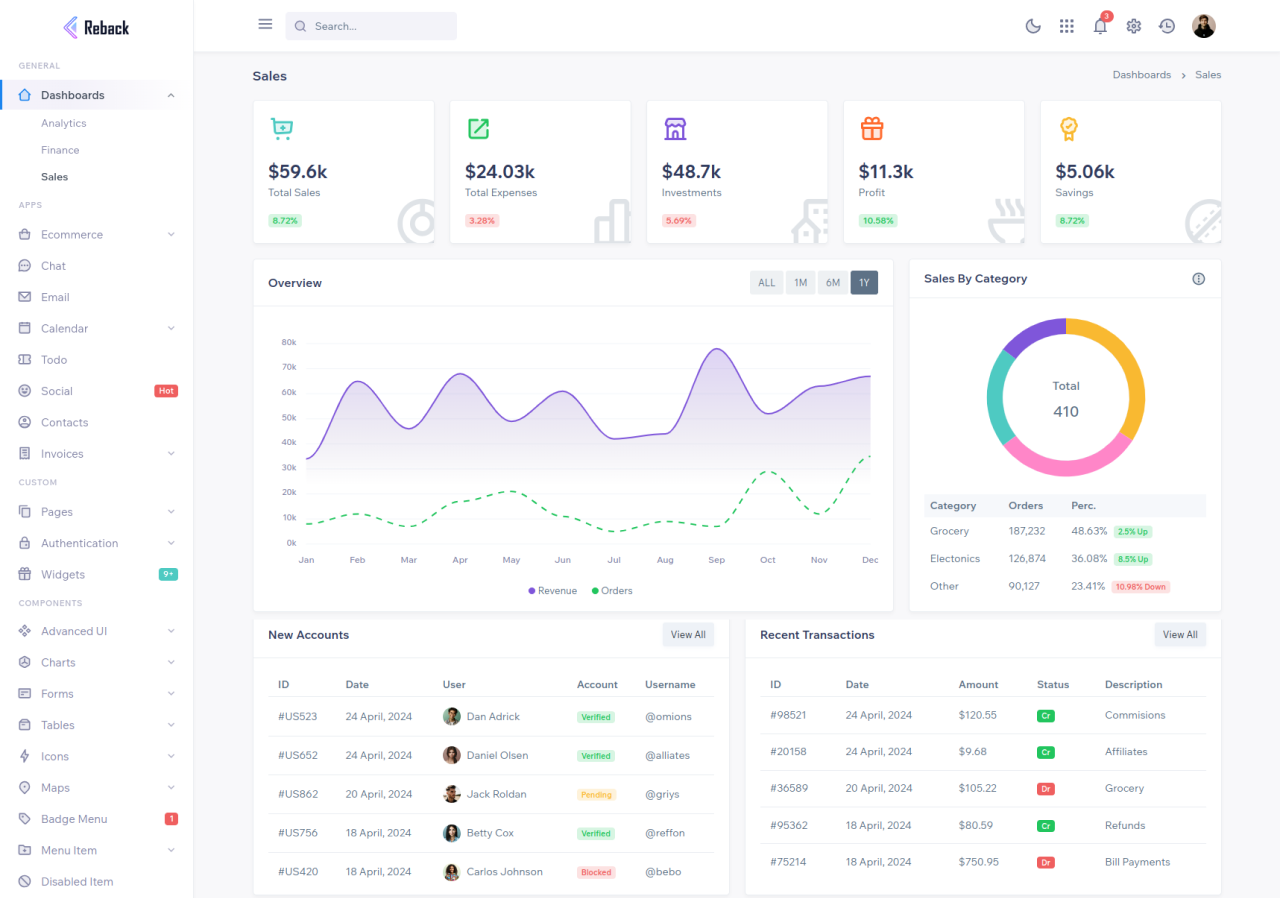
Task: Select the 6M overview range
Action: click(x=833, y=283)
